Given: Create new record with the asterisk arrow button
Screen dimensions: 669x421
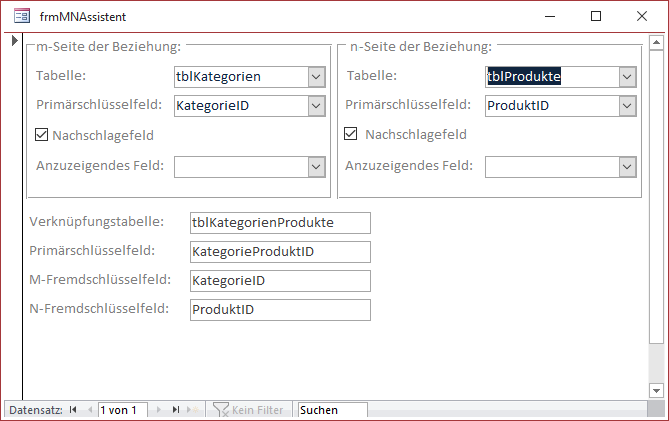Looking at the screenshot, I should click(192, 410).
